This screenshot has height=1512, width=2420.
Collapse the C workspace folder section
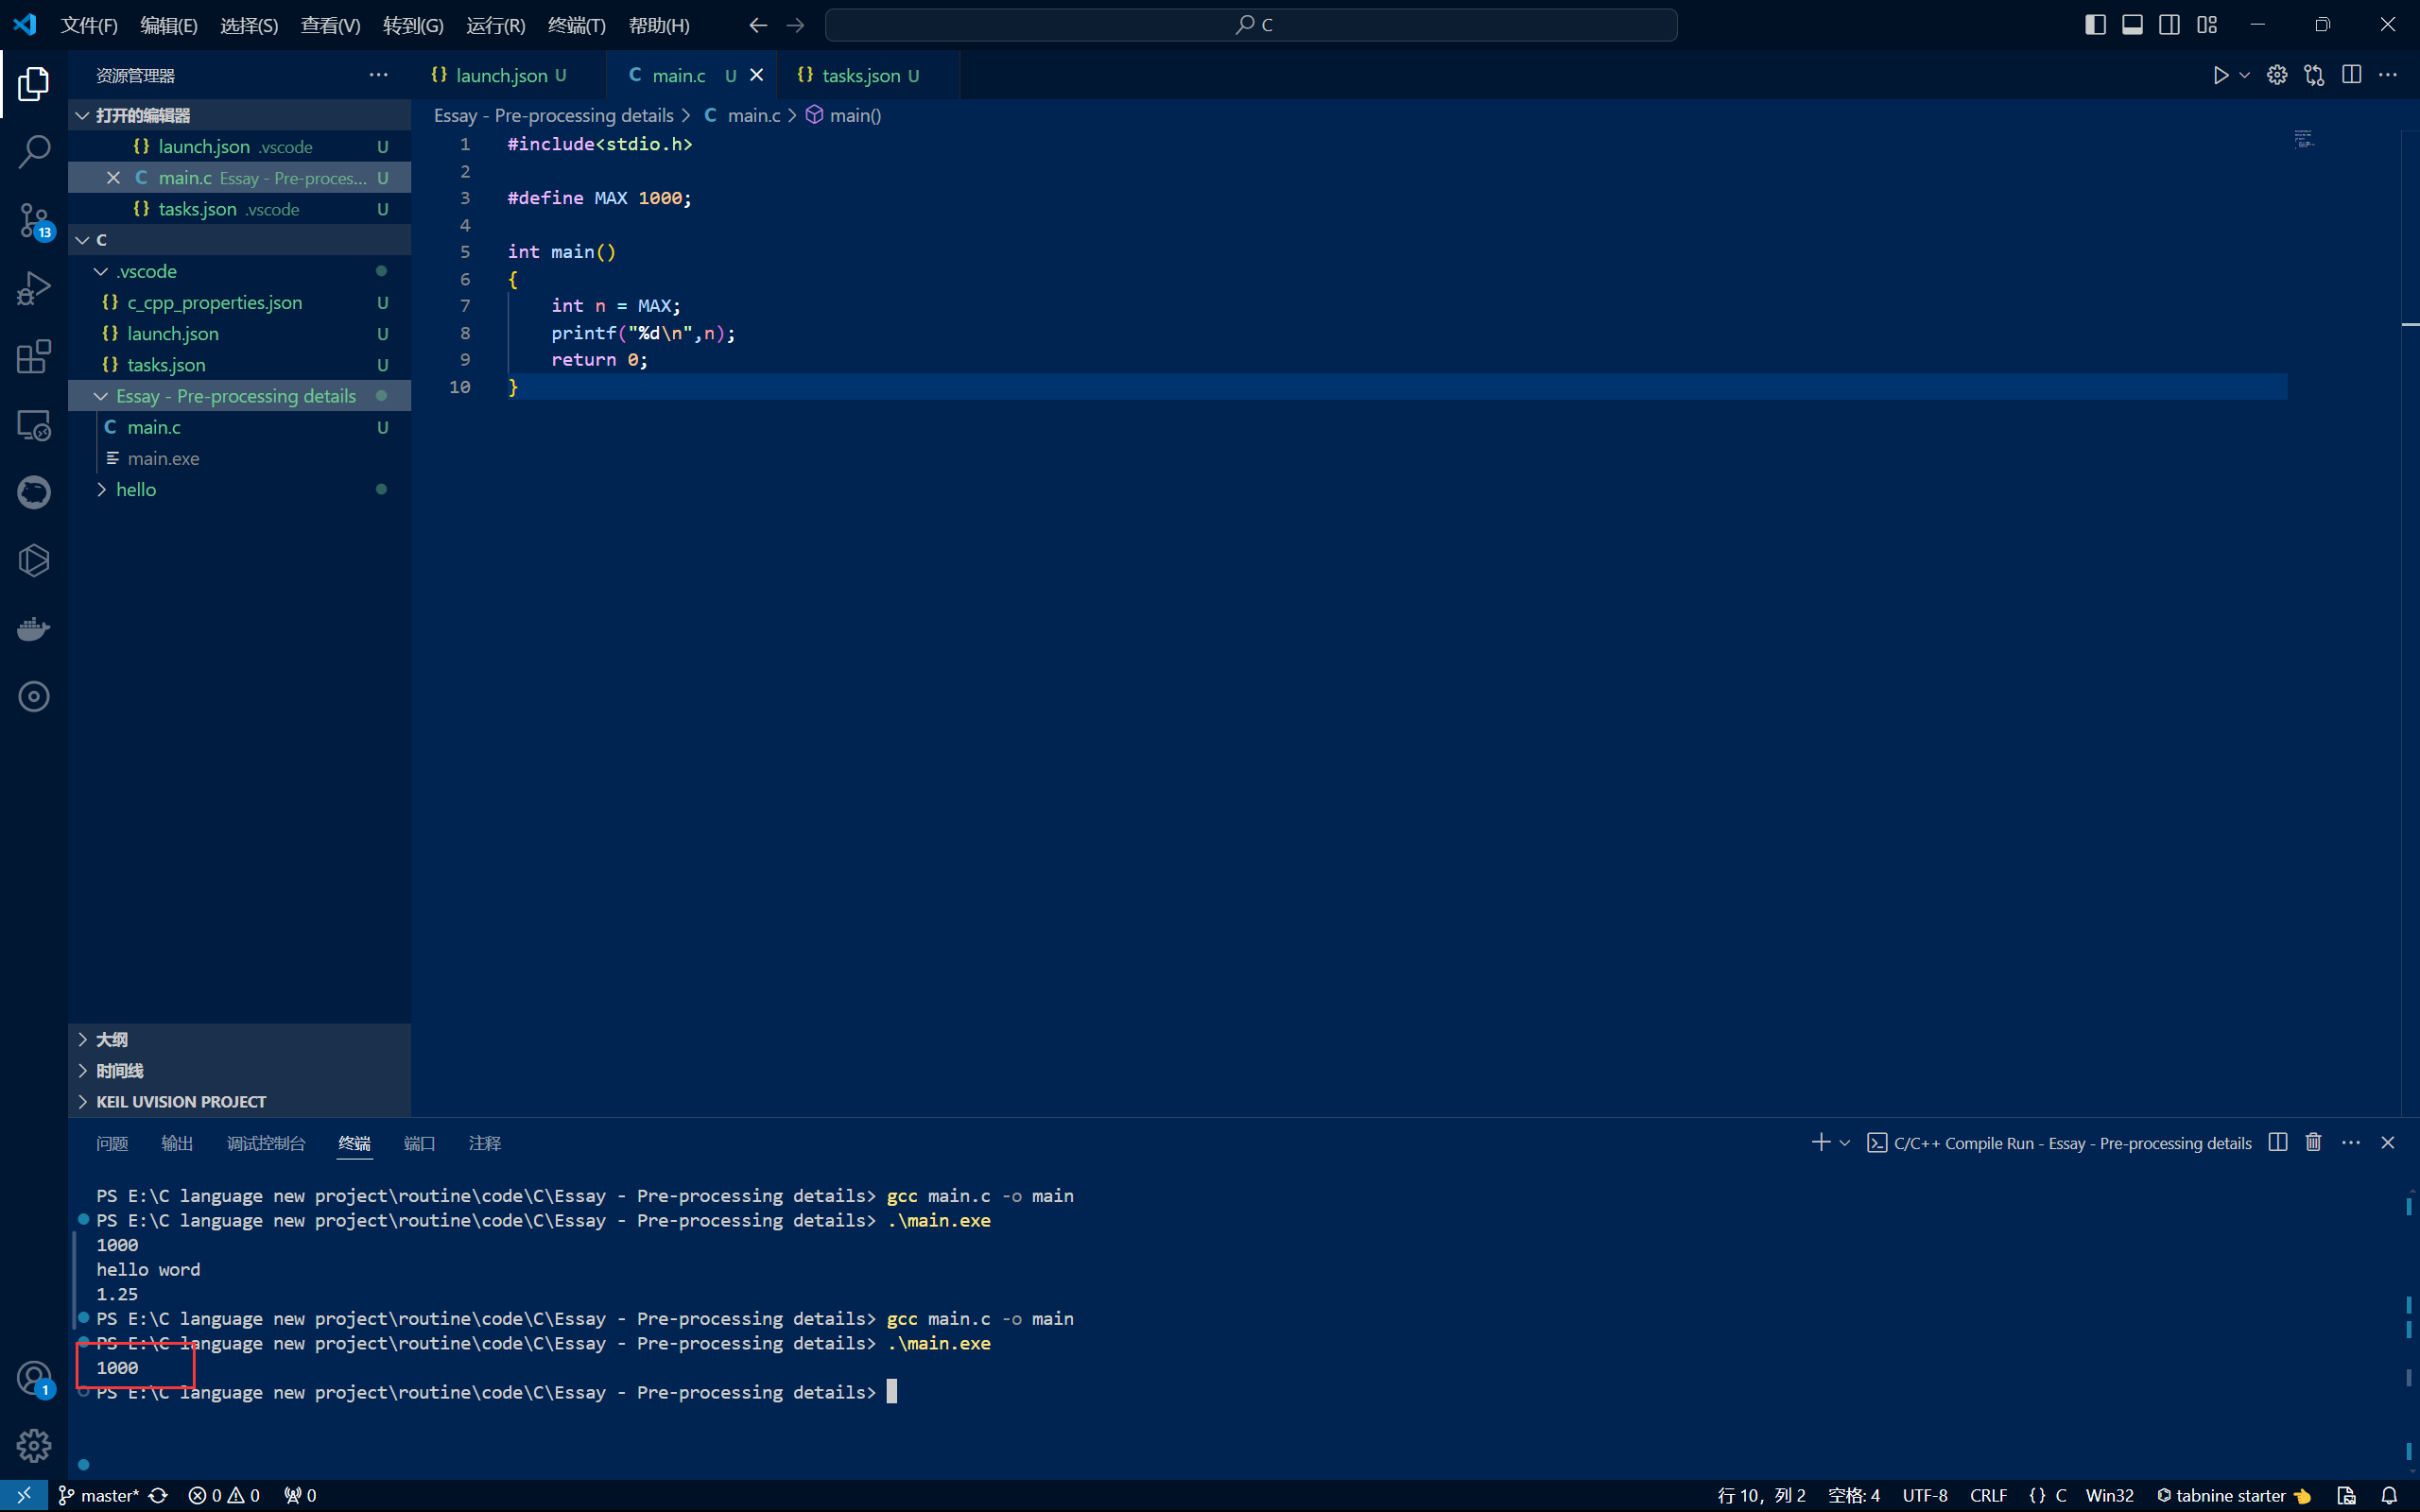240,240
